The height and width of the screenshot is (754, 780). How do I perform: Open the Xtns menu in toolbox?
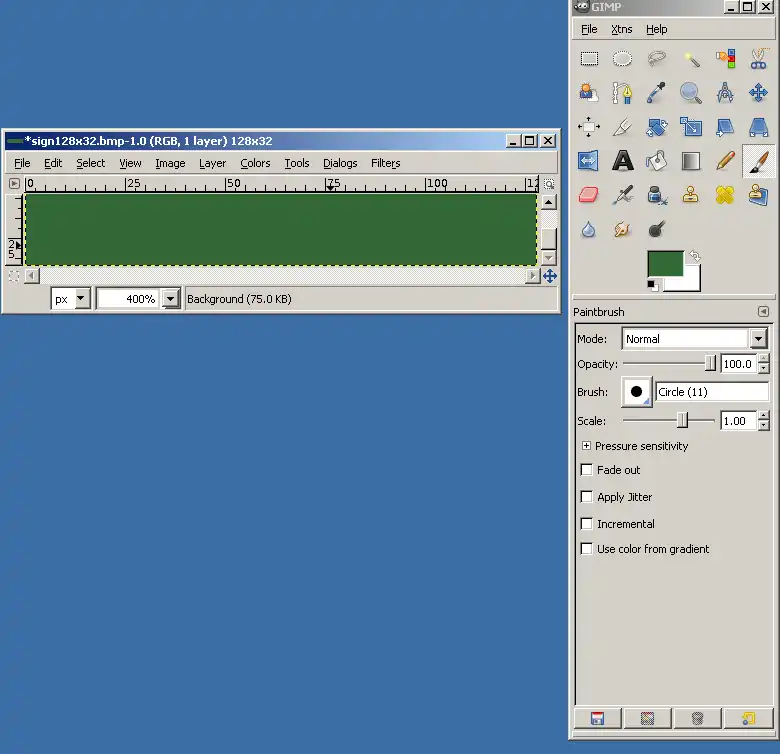click(622, 30)
